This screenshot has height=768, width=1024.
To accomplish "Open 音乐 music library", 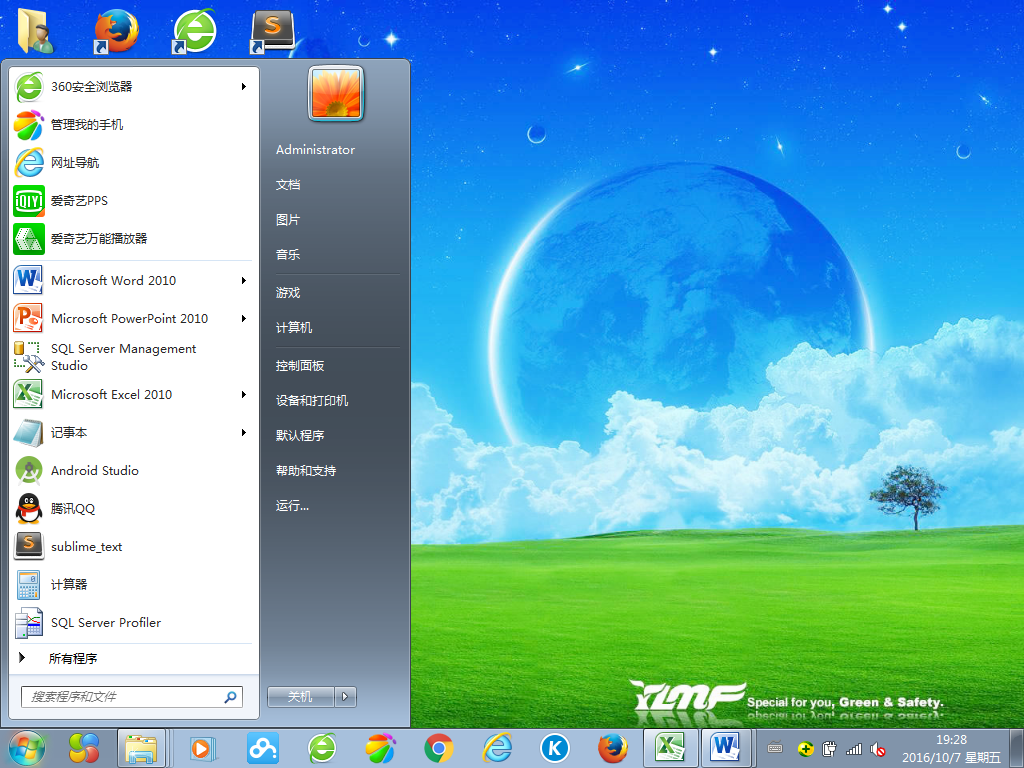I will tap(288, 255).
